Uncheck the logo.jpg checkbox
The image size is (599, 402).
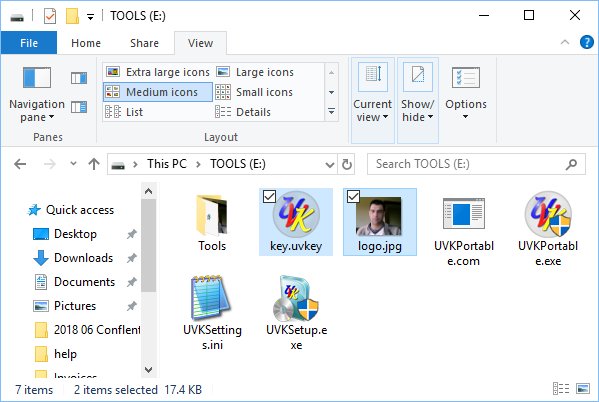coord(353,197)
